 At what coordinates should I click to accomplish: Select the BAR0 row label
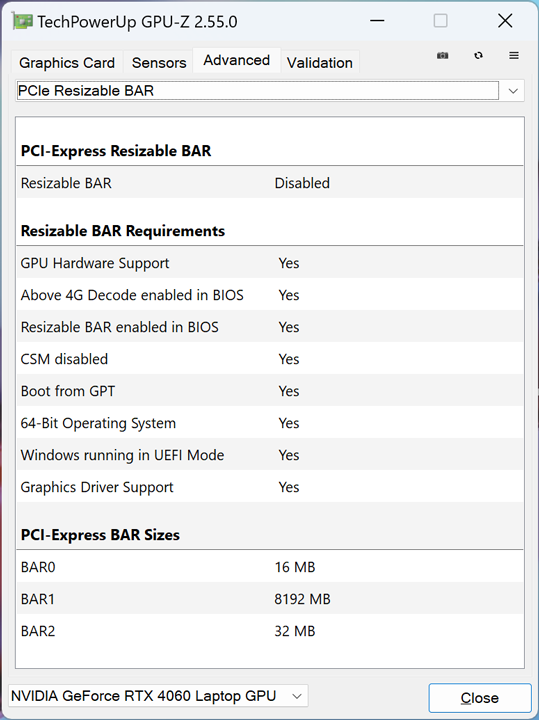pyautogui.click(x=38, y=568)
